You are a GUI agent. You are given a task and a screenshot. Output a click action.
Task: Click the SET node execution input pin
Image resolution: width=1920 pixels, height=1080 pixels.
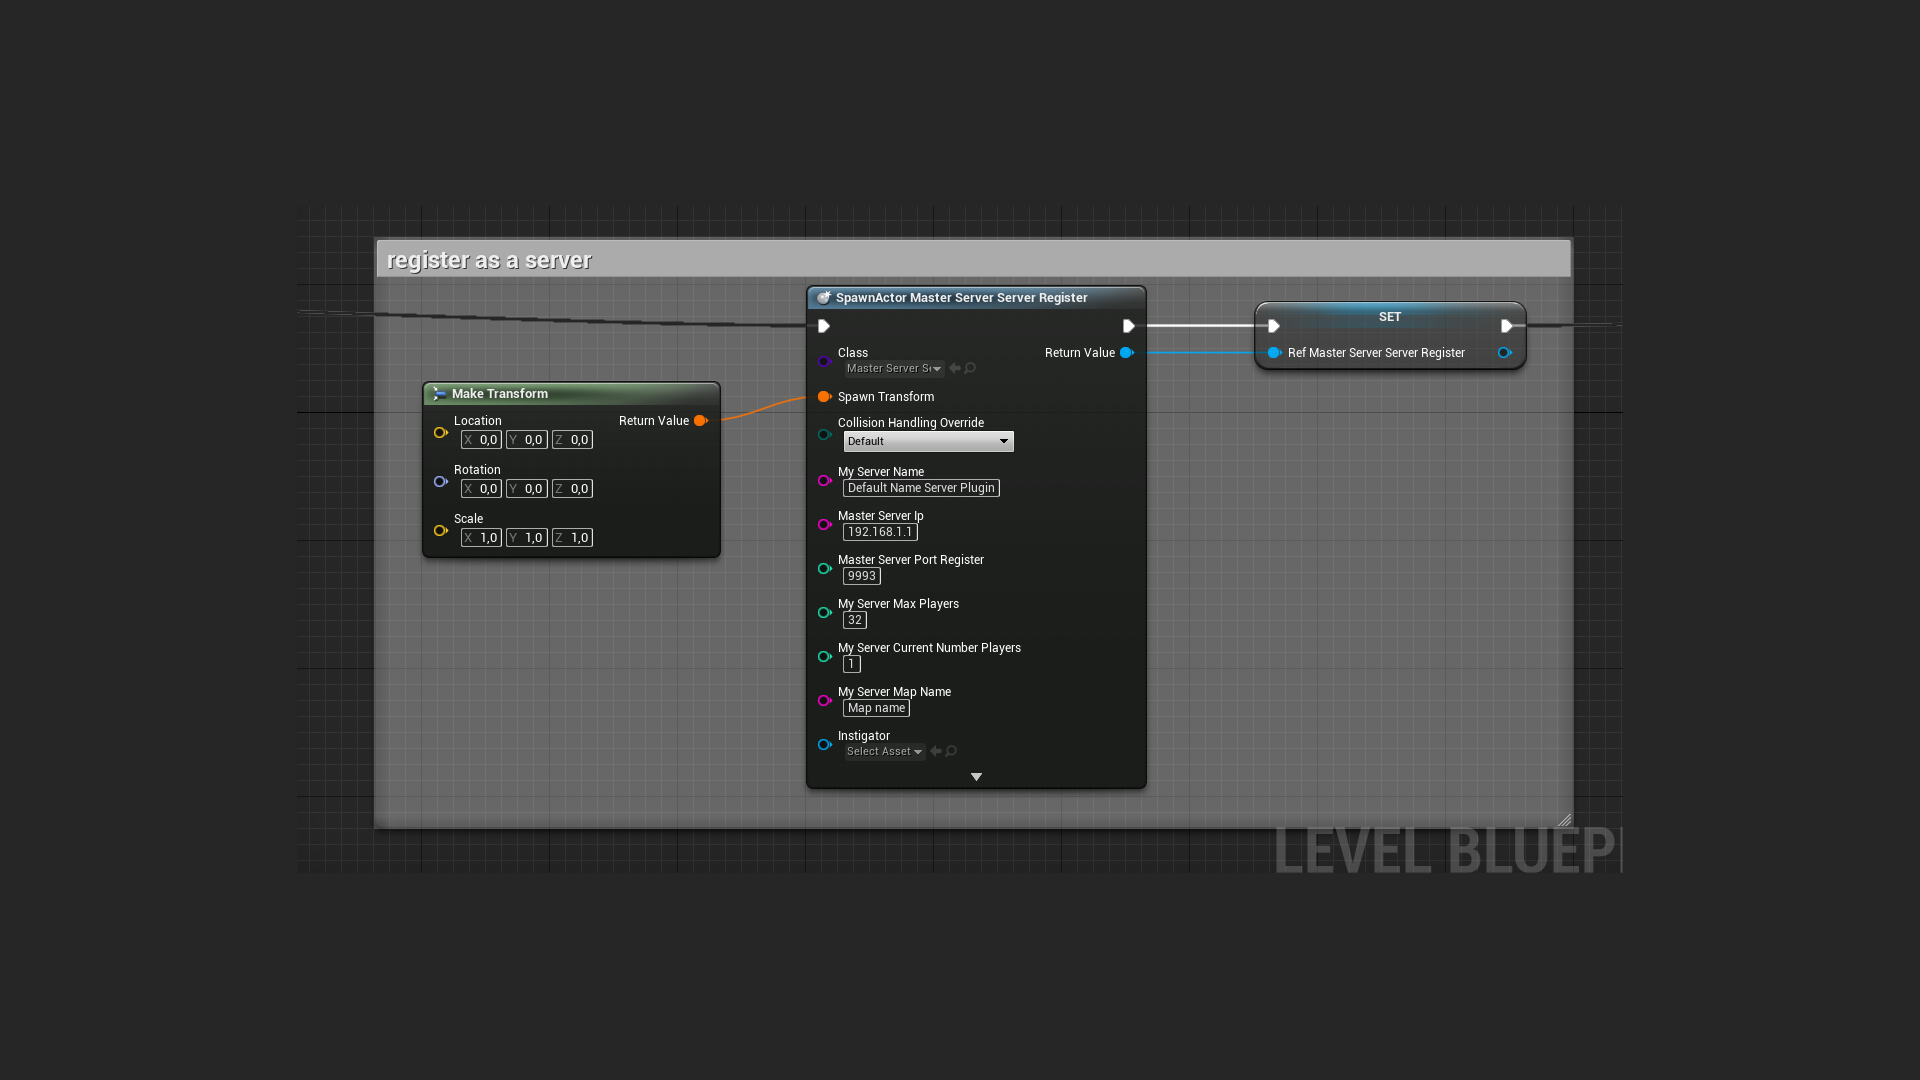point(1270,326)
